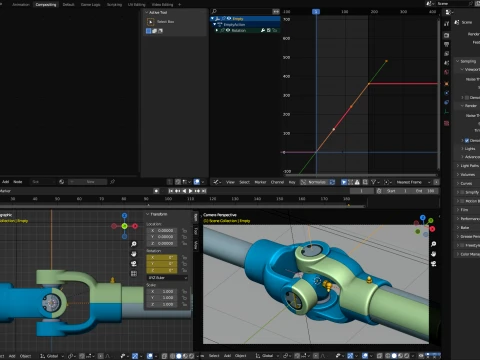The height and width of the screenshot is (360, 480).
Task: Open the red checkered Texture properties tab
Action: tap(447, 123)
